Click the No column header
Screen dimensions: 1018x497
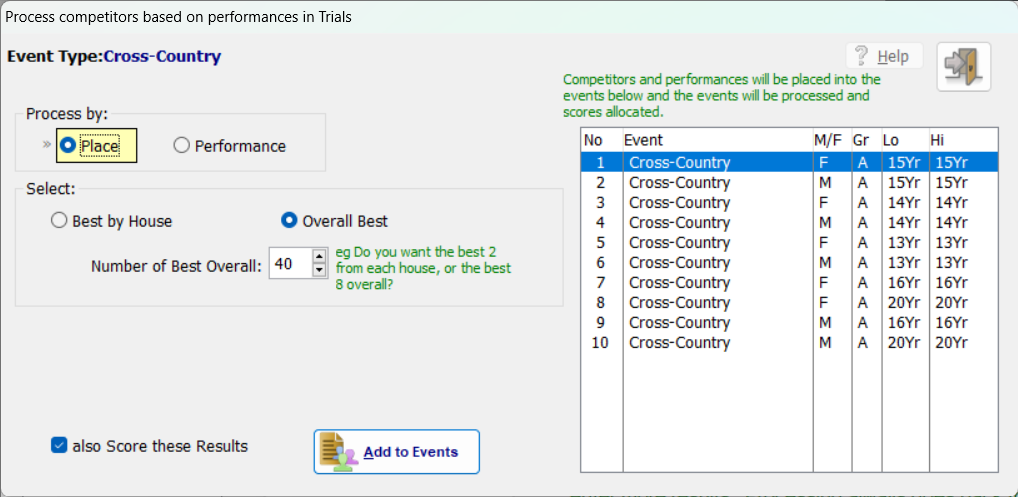click(x=602, y=140)
